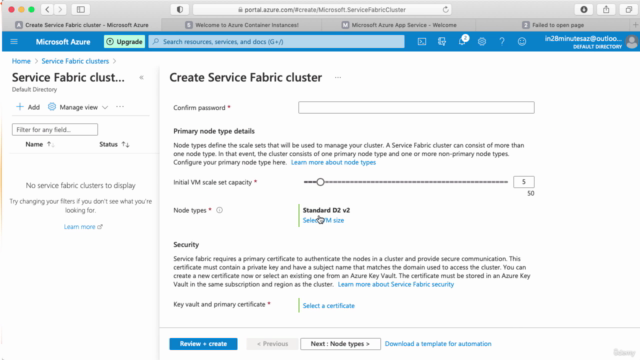
Task: Go to Next : Node types
Action: (340, 344)
